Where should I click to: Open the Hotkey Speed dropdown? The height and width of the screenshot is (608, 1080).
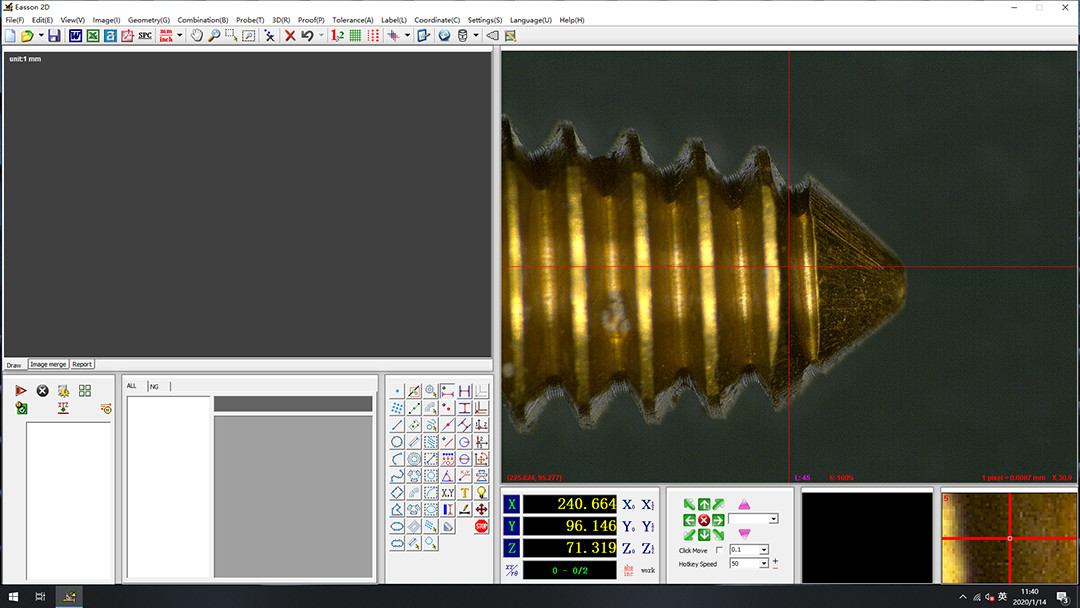tap(764, 564)
